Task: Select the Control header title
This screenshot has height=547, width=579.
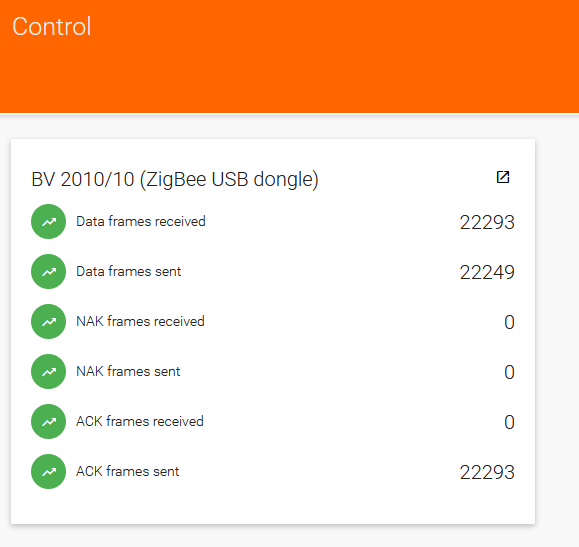Action: (x=52, y=27)
